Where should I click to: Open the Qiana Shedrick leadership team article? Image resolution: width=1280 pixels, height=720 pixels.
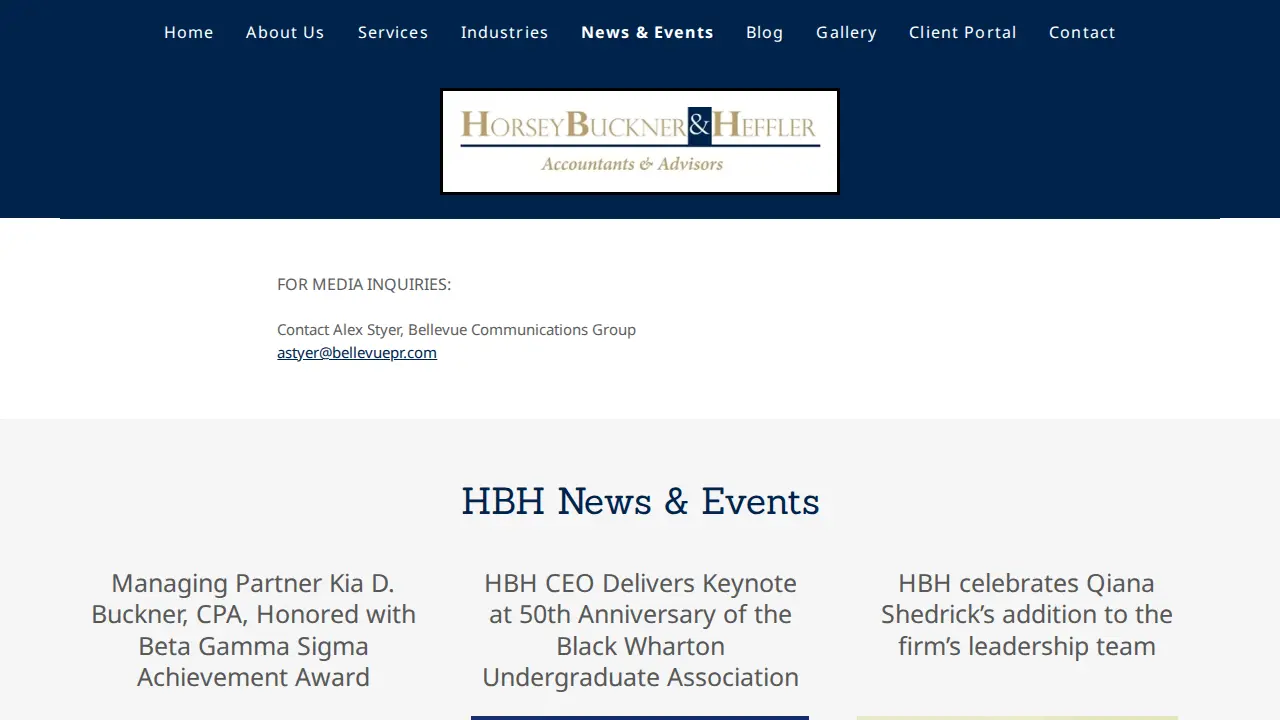(x=1027, y=614)
